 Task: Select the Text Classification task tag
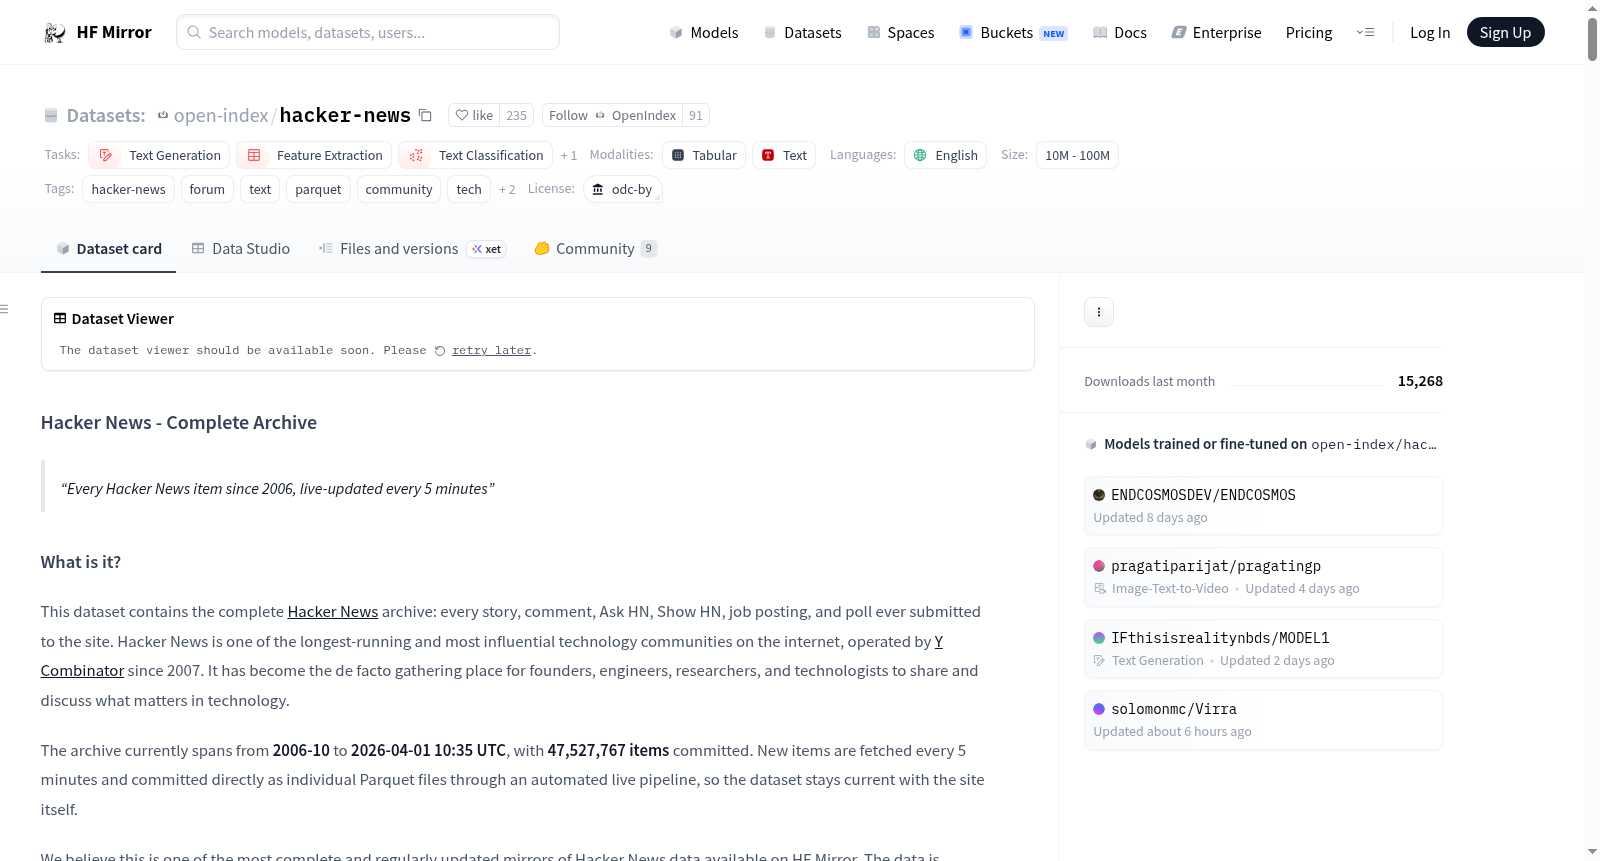click(x=475, y=155)
